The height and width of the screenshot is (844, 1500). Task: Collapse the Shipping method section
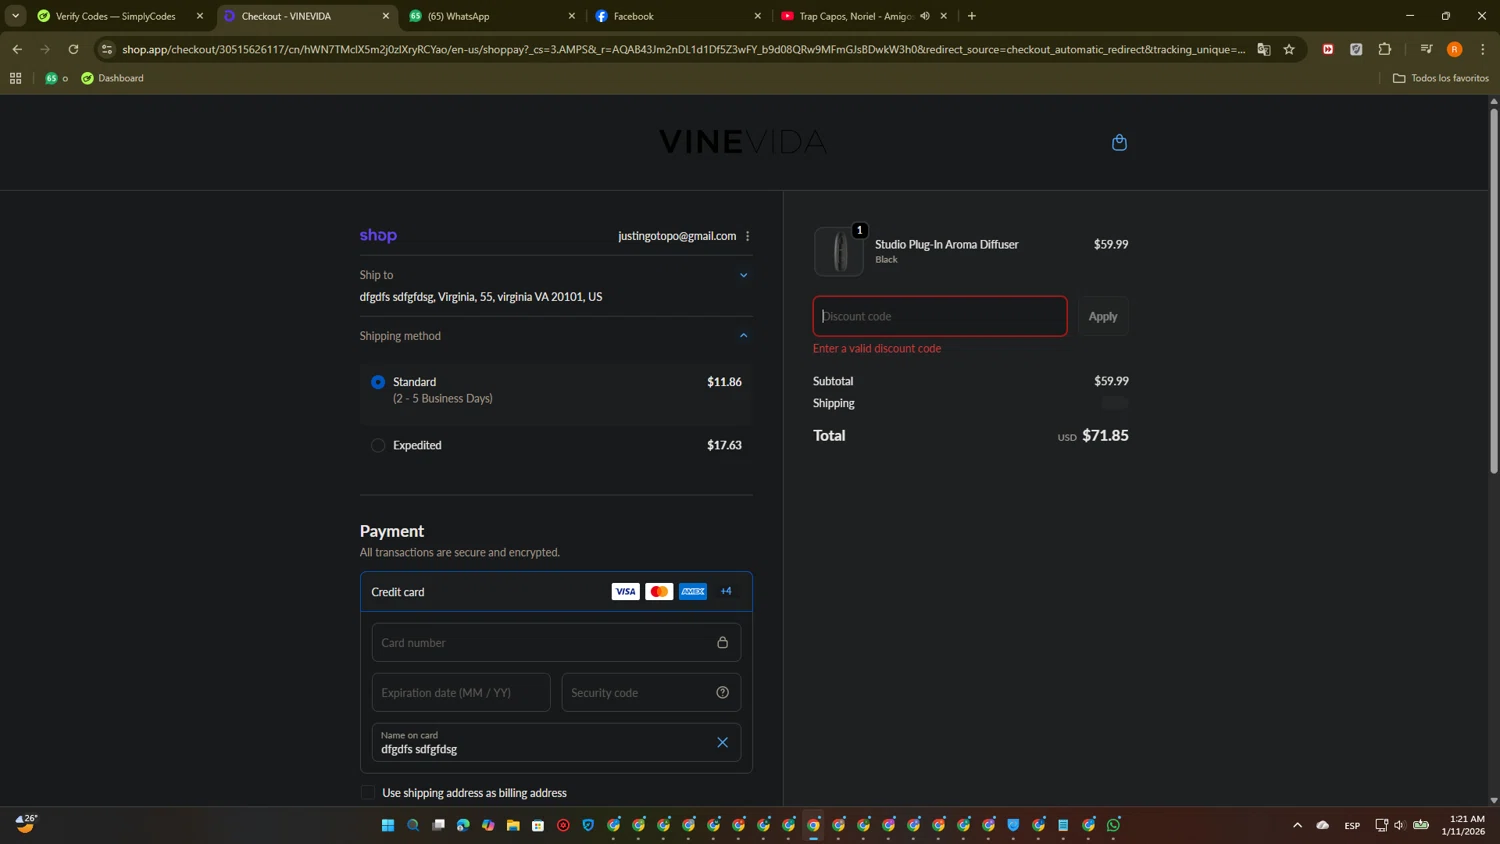click(743, 336)
